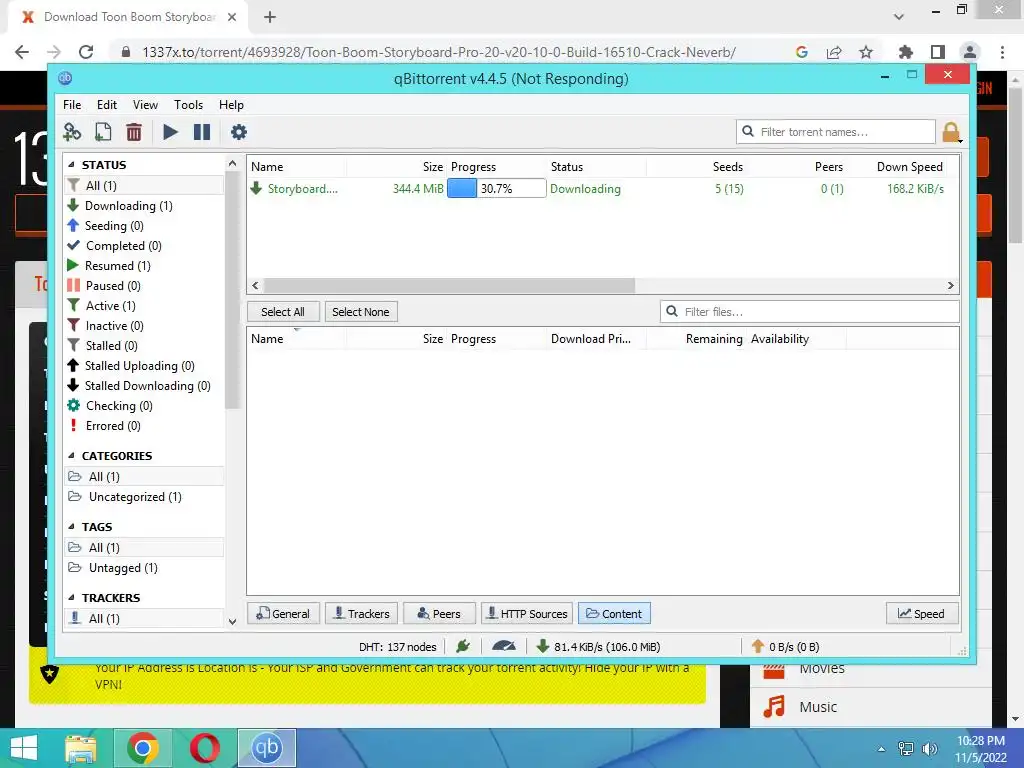The width and height of the screenshot is (1024, 768).
Task: Select All (1) under CATEGORIES
Action: click(144, 477)
